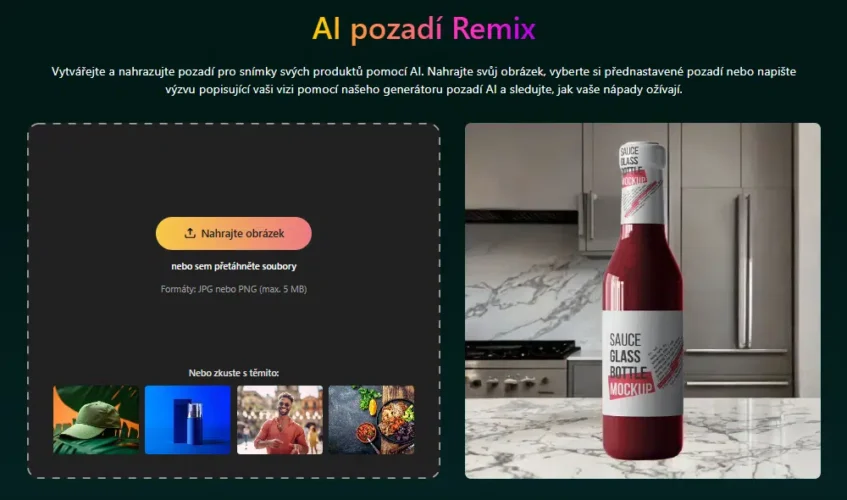Screen dimensions: 847x500
Task: Select the food dishes sample thumbnail
Action: pyautogui.click(x=372, y=420)
